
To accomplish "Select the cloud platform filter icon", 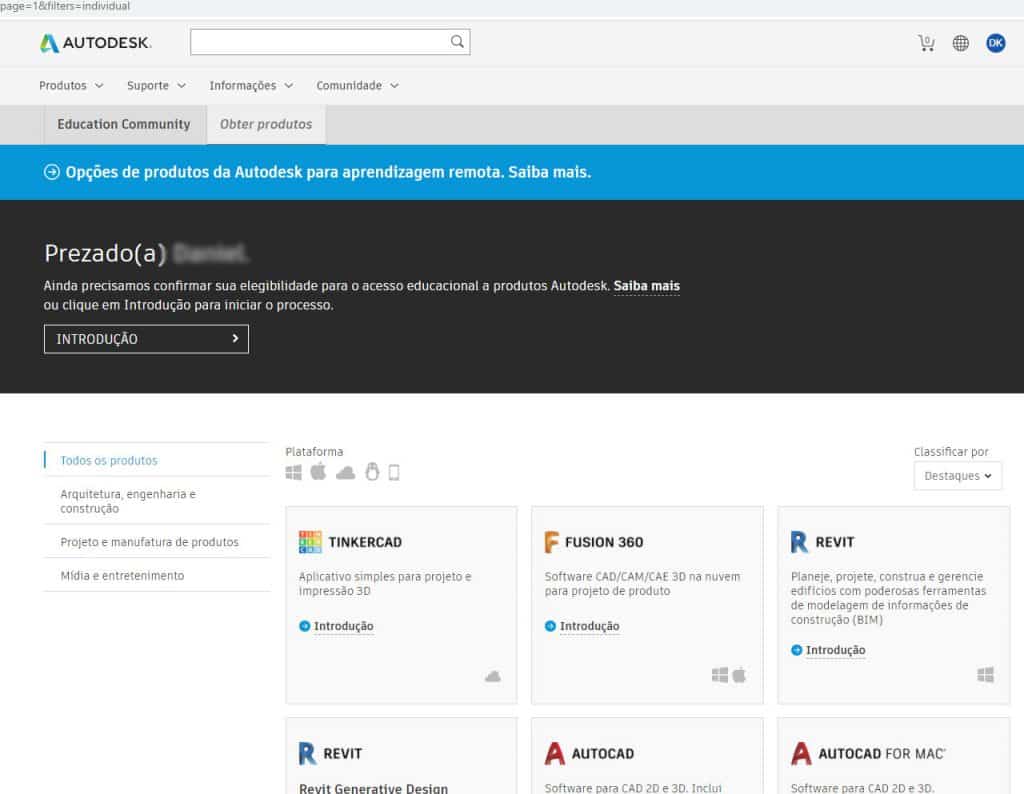I will (346, 471).
